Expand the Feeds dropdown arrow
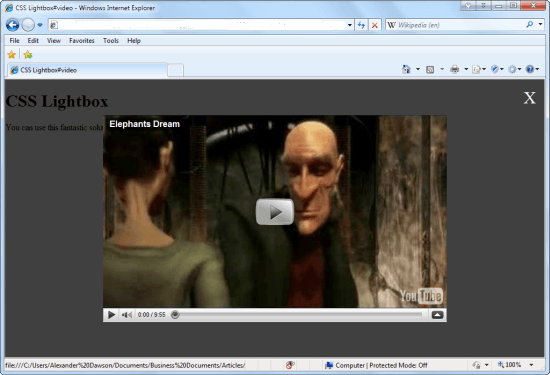 [442, 69]
